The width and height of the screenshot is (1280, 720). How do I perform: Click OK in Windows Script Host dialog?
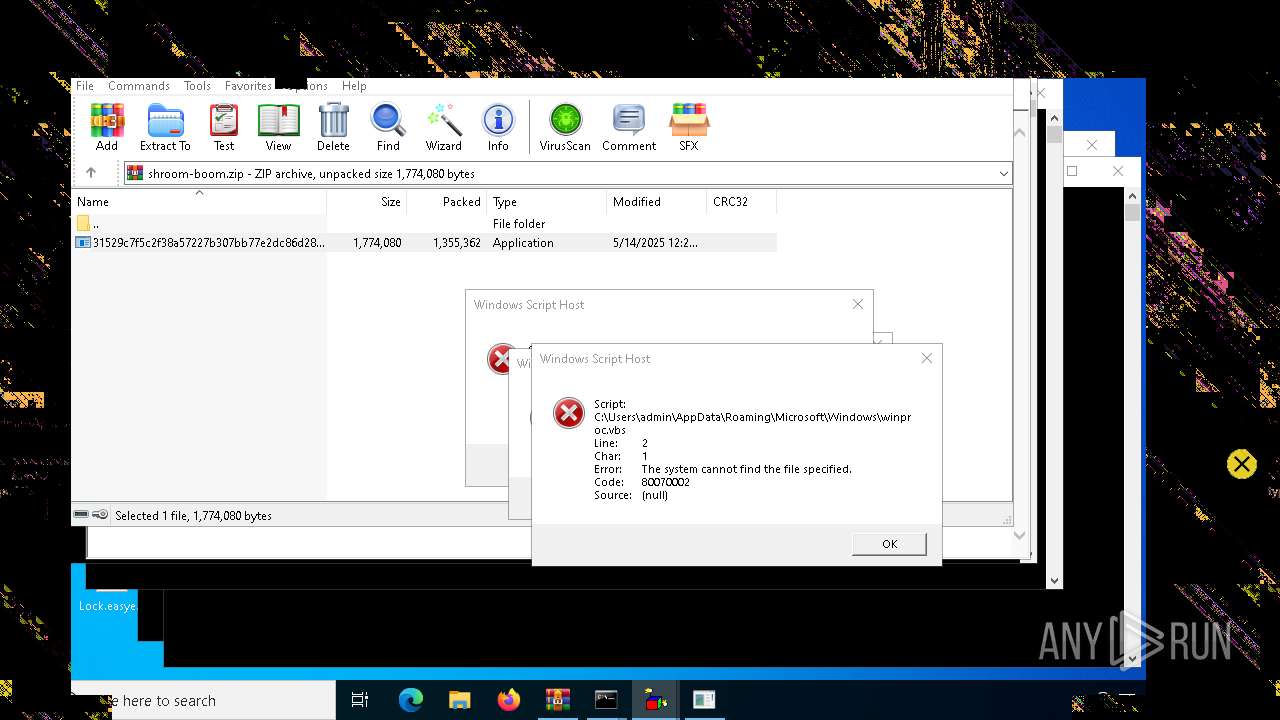coord(889,544)
